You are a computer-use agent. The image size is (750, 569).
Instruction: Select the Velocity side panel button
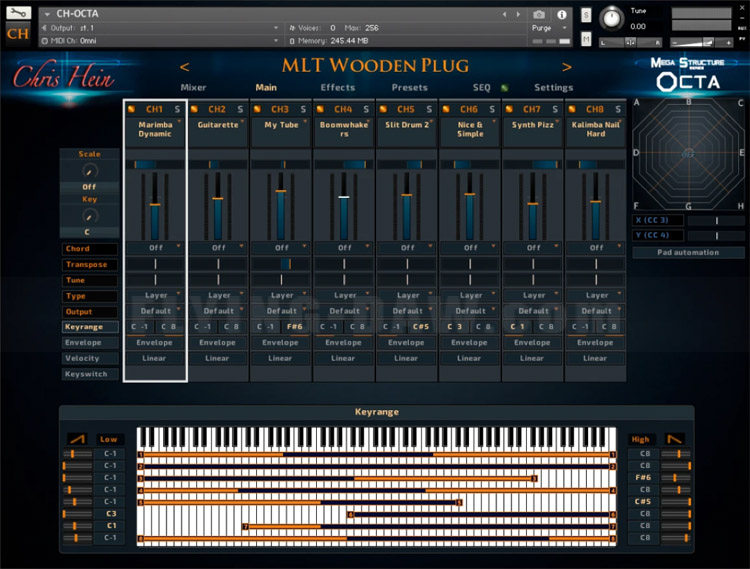click(90, 358)
